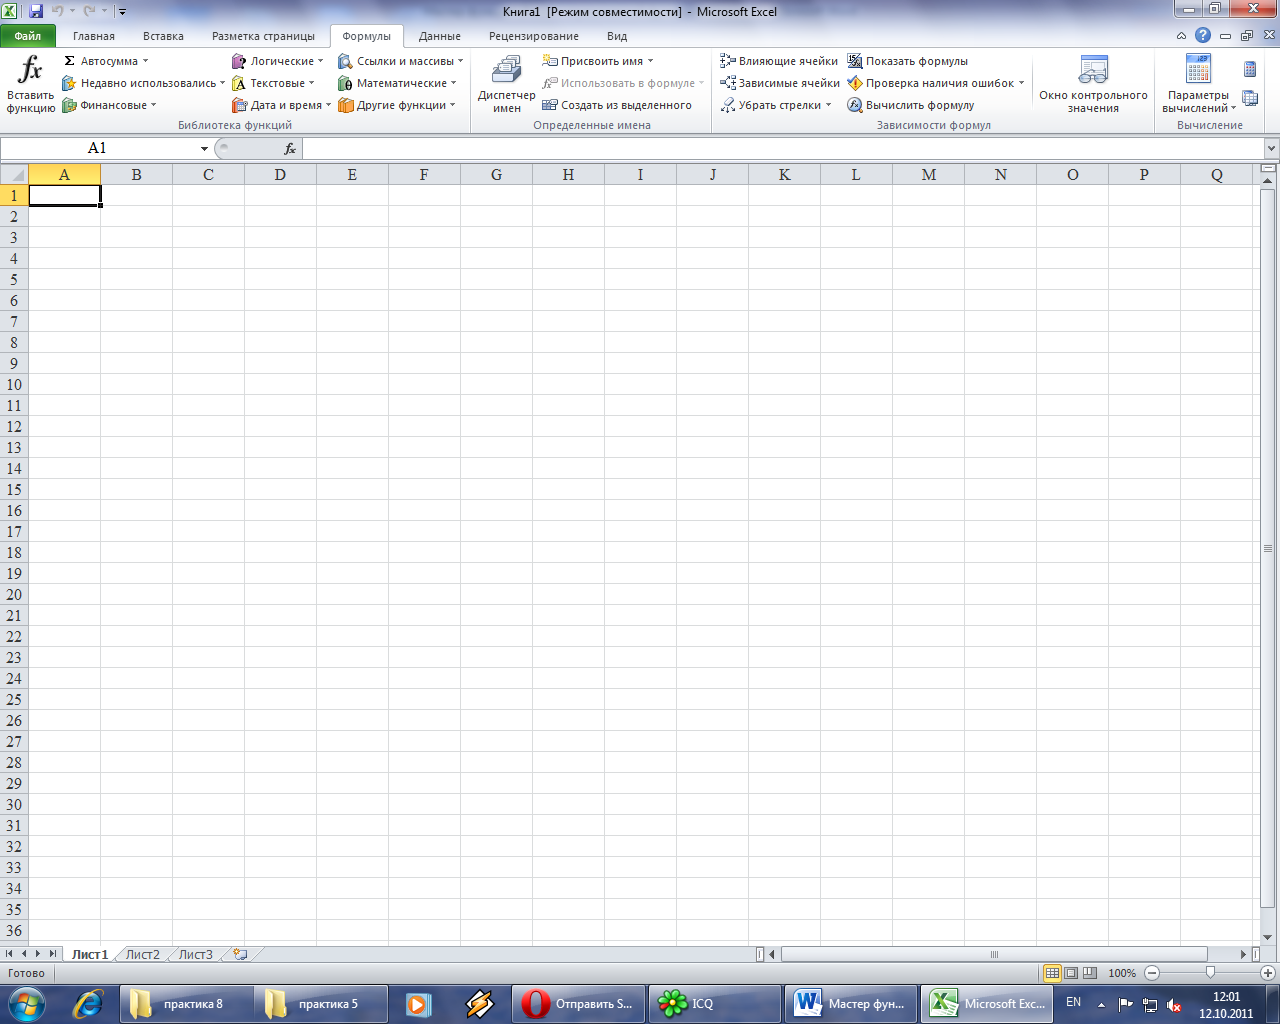The image size is (1280, 1024).
Task: Toggle Показать формулы
Action: [x=908, y=61]
